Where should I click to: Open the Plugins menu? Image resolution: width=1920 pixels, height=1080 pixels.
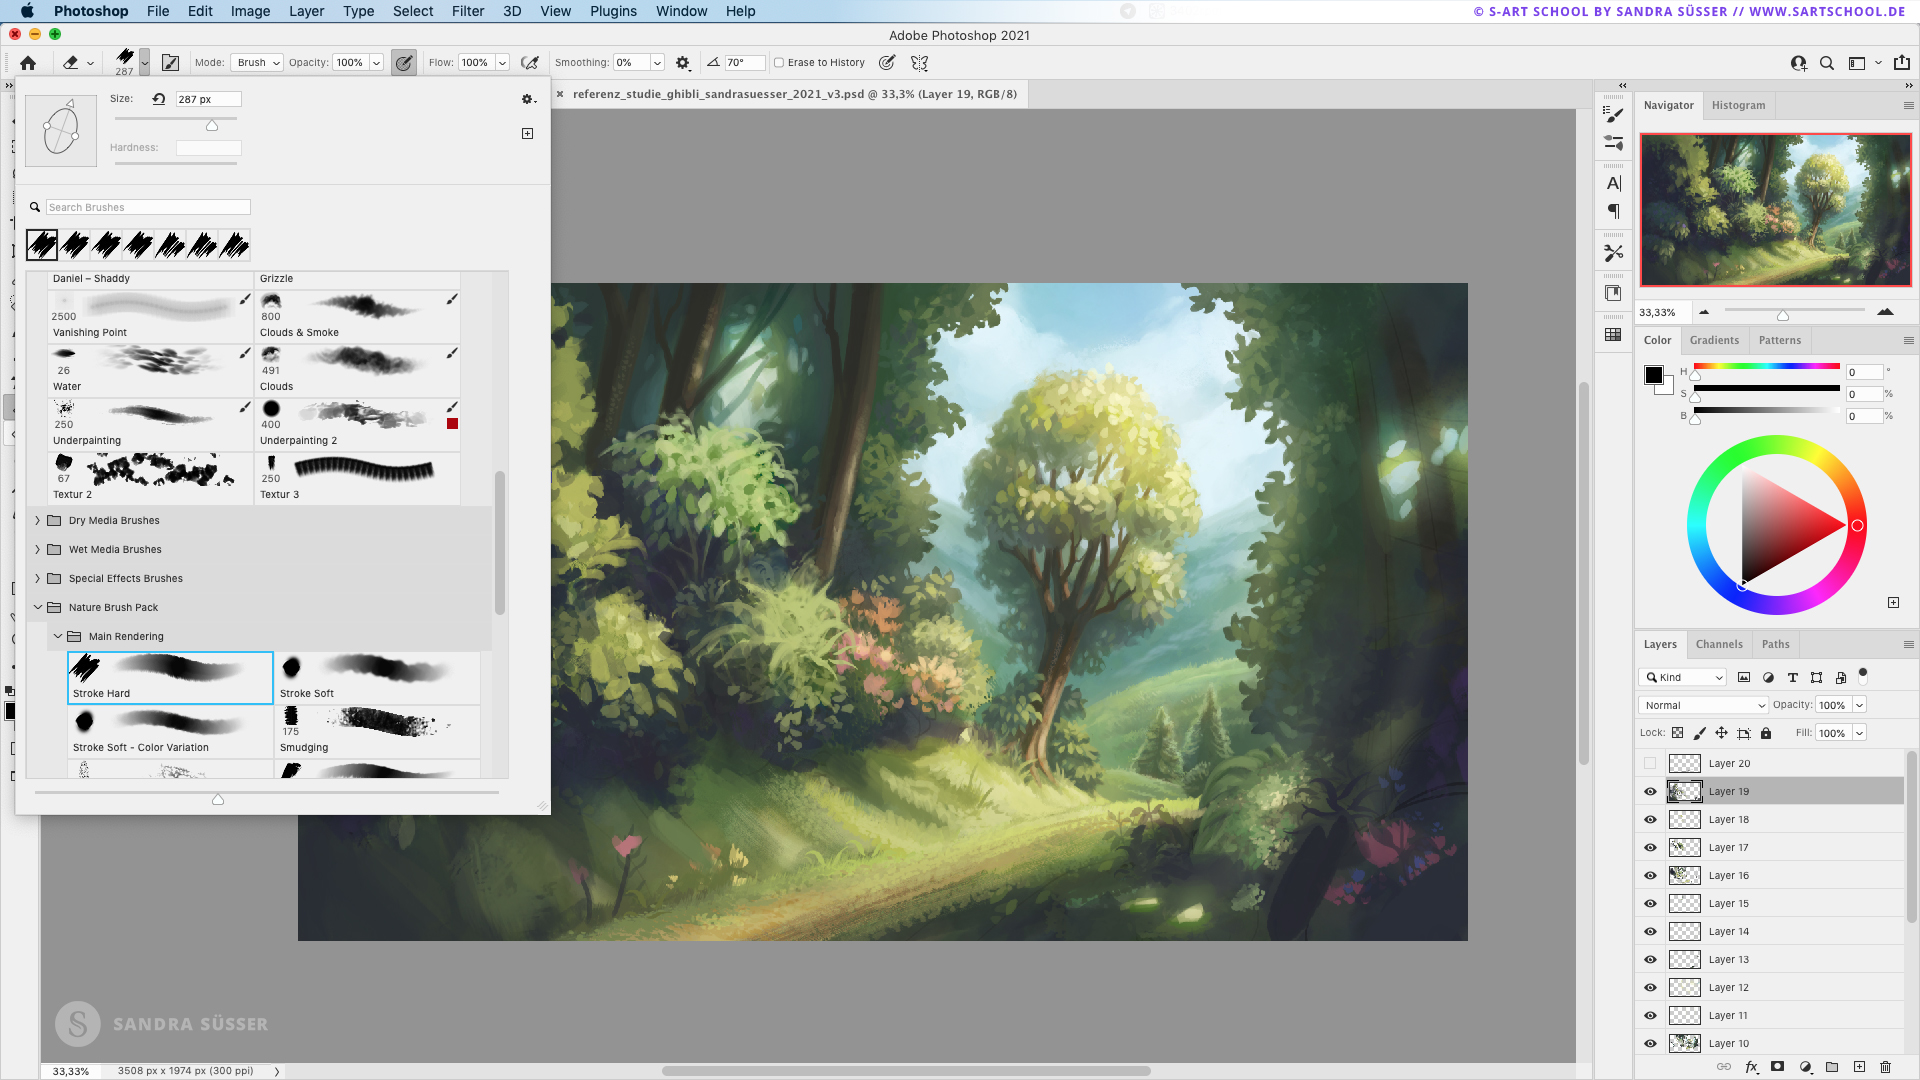click(613, 11)
